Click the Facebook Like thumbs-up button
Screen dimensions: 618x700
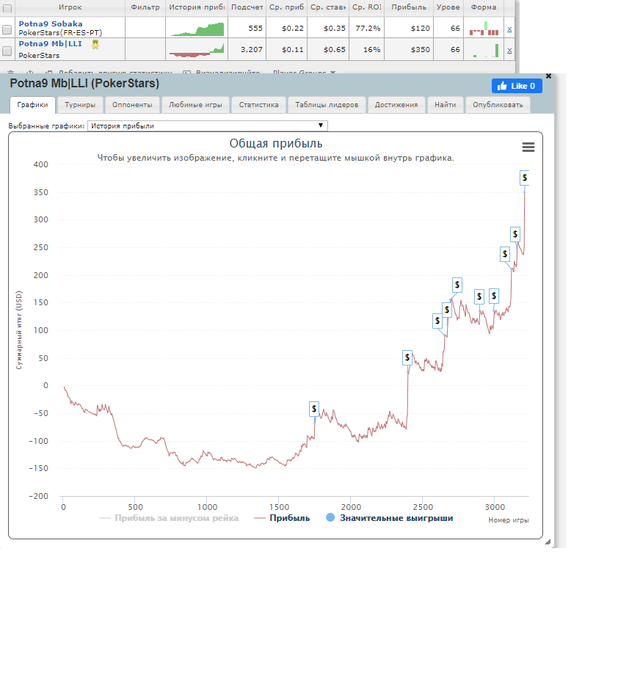pos(517,86)
